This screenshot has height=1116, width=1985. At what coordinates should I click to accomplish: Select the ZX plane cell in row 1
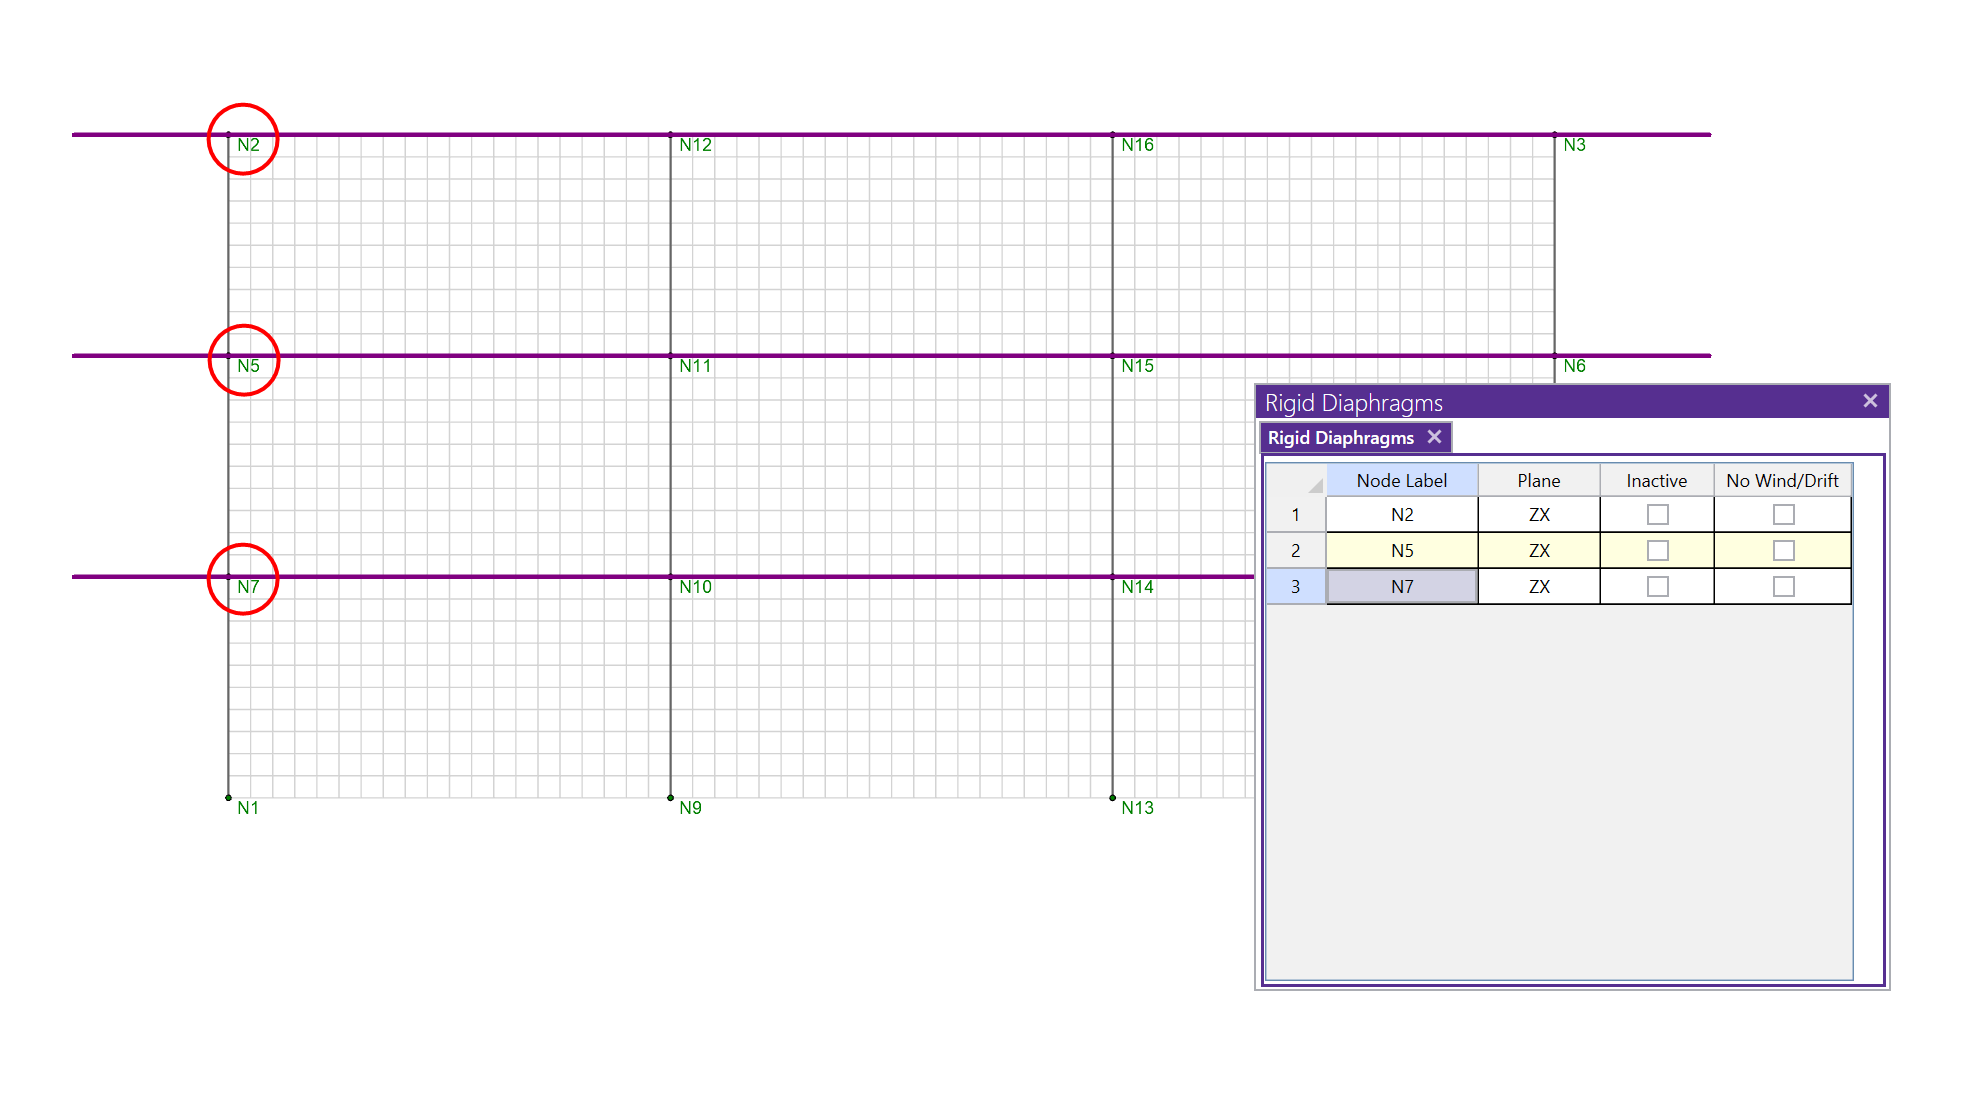pos(1538,515)
